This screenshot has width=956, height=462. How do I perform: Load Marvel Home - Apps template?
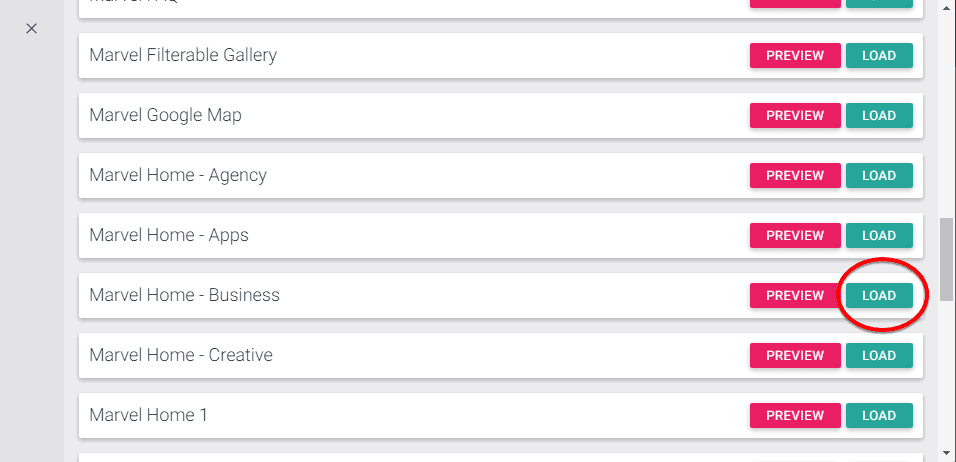[x=879, y=236]
